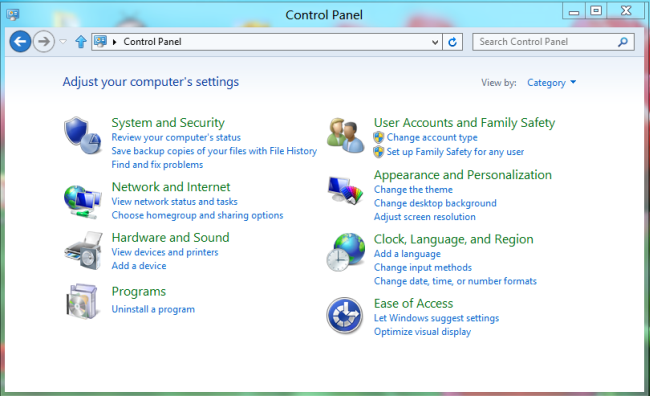Open User Accounts and Family Safety

[x=464, y=122]
